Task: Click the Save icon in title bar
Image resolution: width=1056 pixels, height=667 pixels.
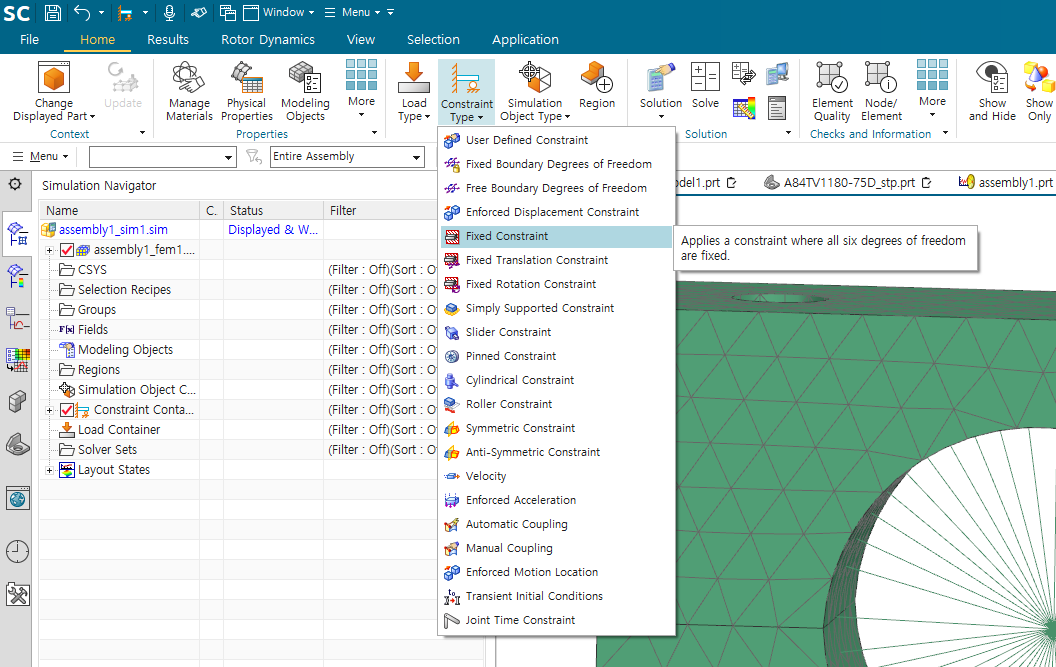Action: [x=53, y=12]
